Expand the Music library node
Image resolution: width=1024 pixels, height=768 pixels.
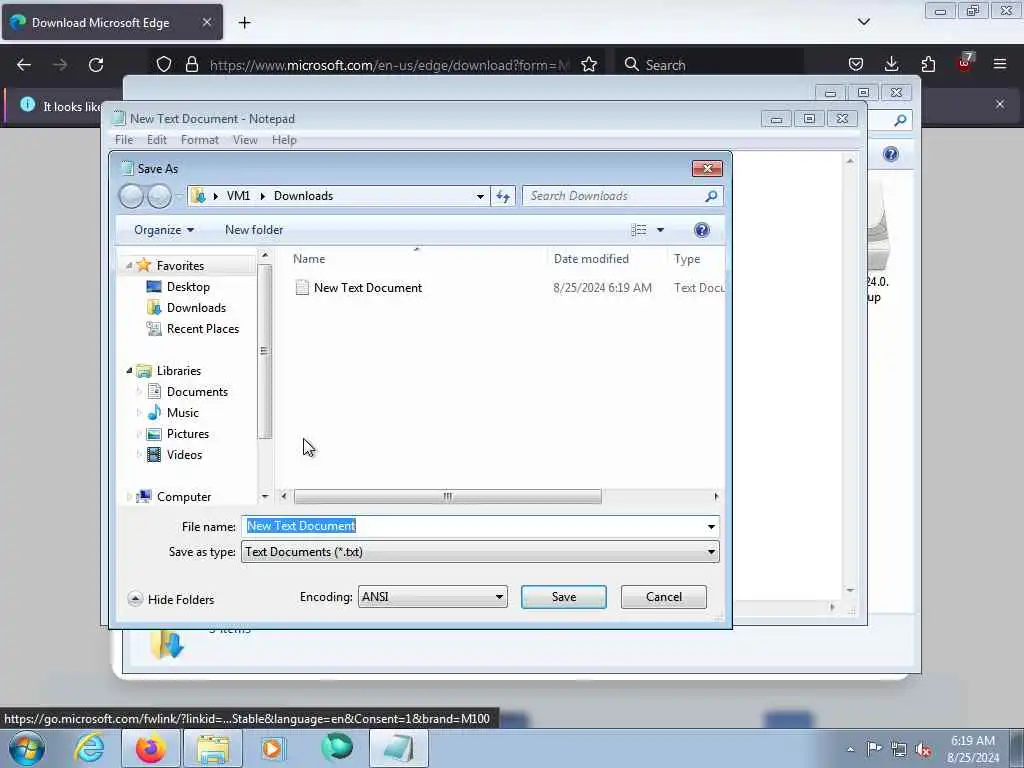[x=138, y=413]
